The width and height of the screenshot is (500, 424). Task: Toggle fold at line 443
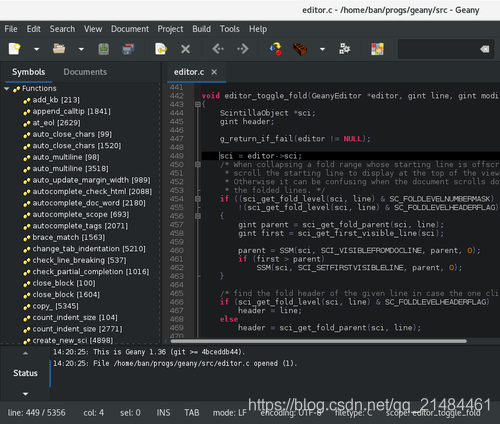click(x=198, y=104)
